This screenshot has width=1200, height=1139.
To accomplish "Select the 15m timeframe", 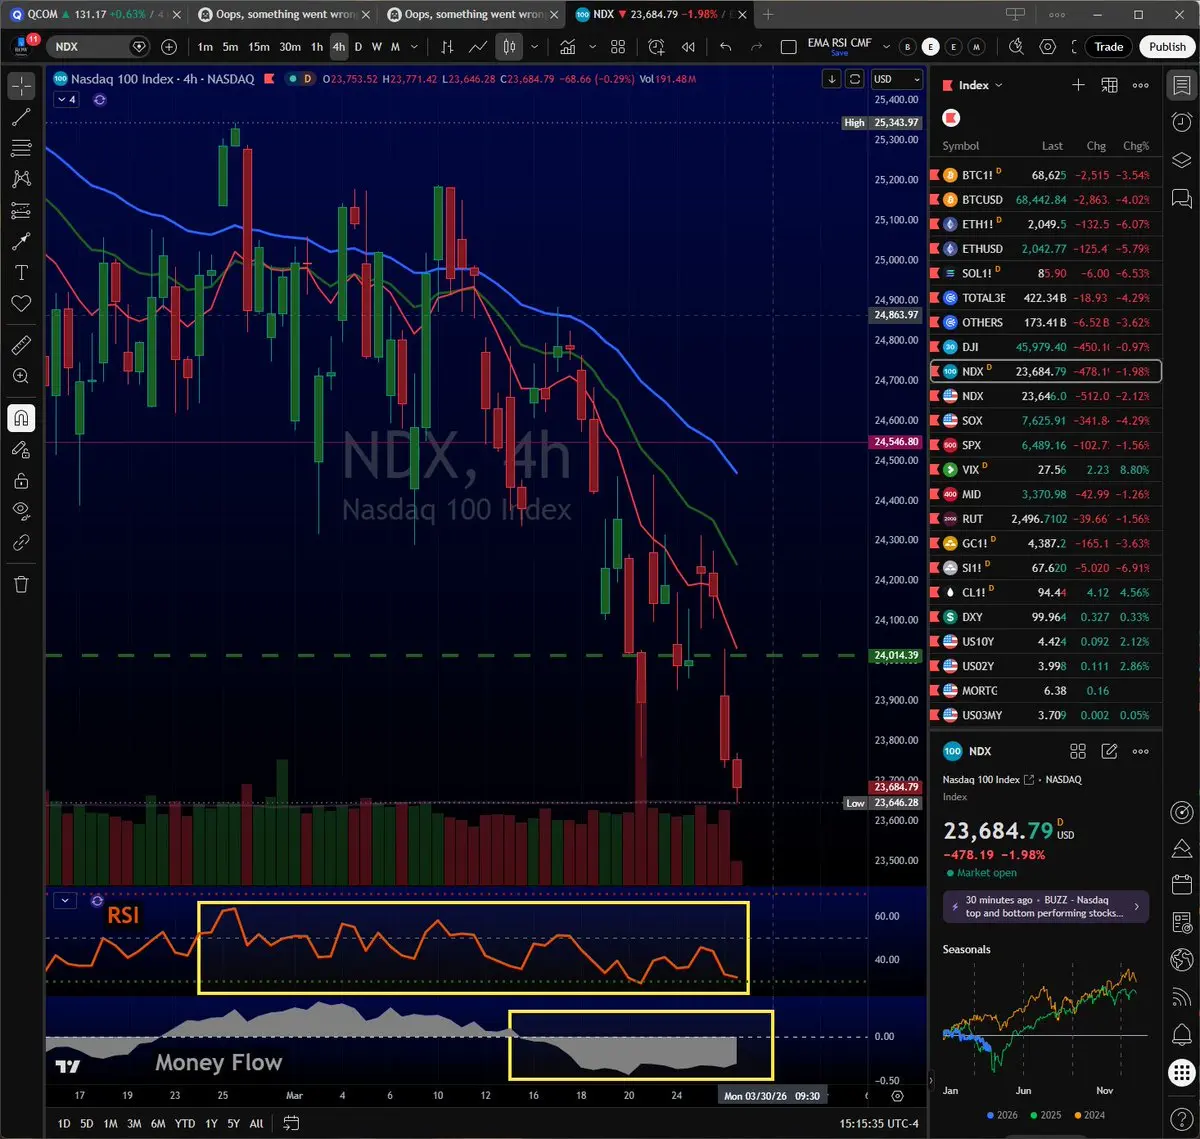I will click(258, 47).
